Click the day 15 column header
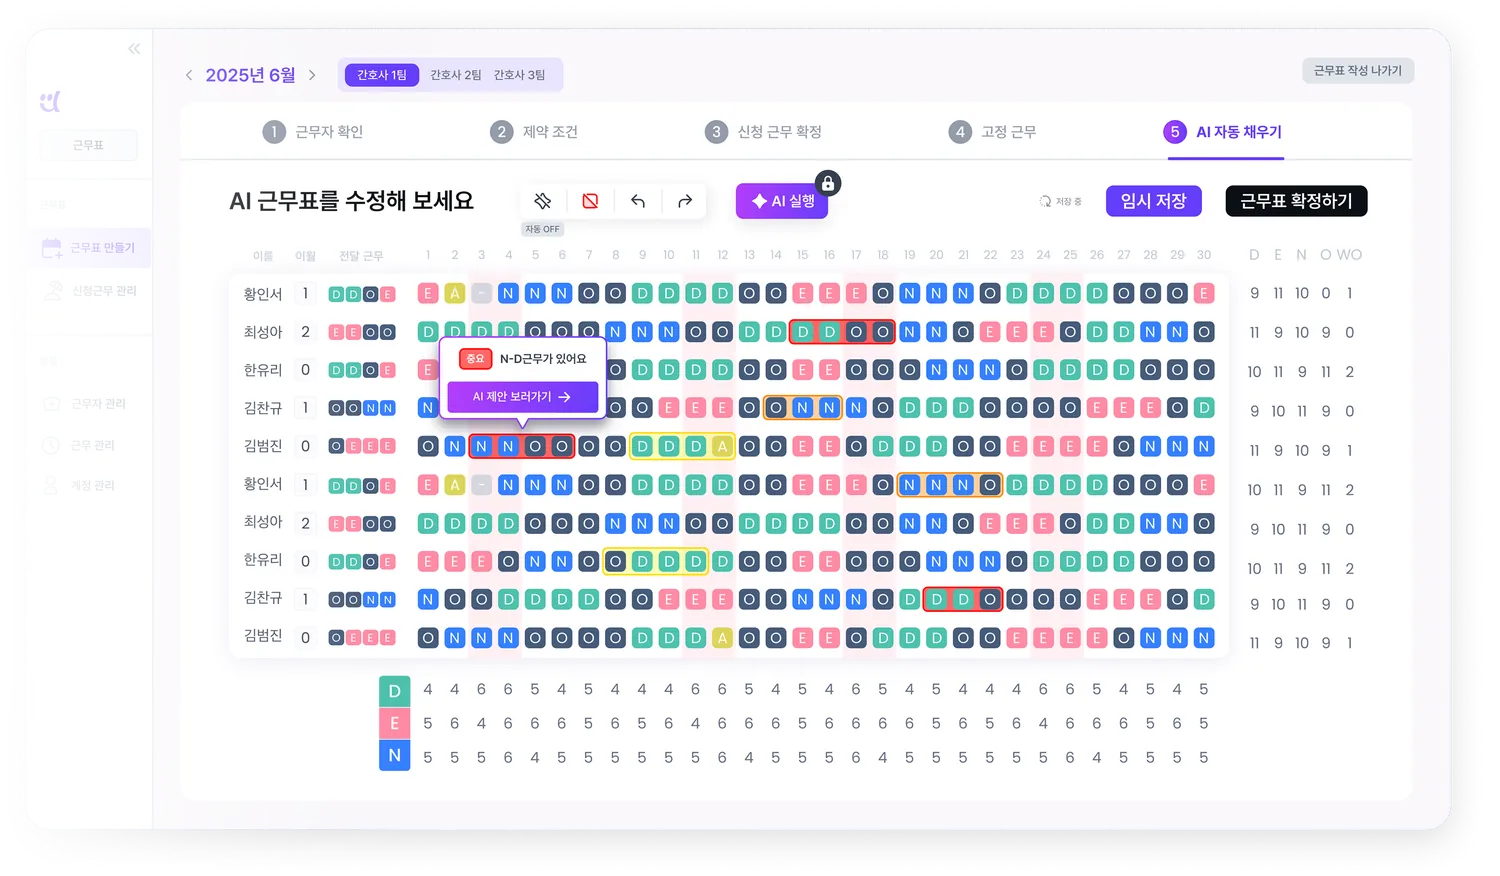1500x876 pixels. pos(802,255)
